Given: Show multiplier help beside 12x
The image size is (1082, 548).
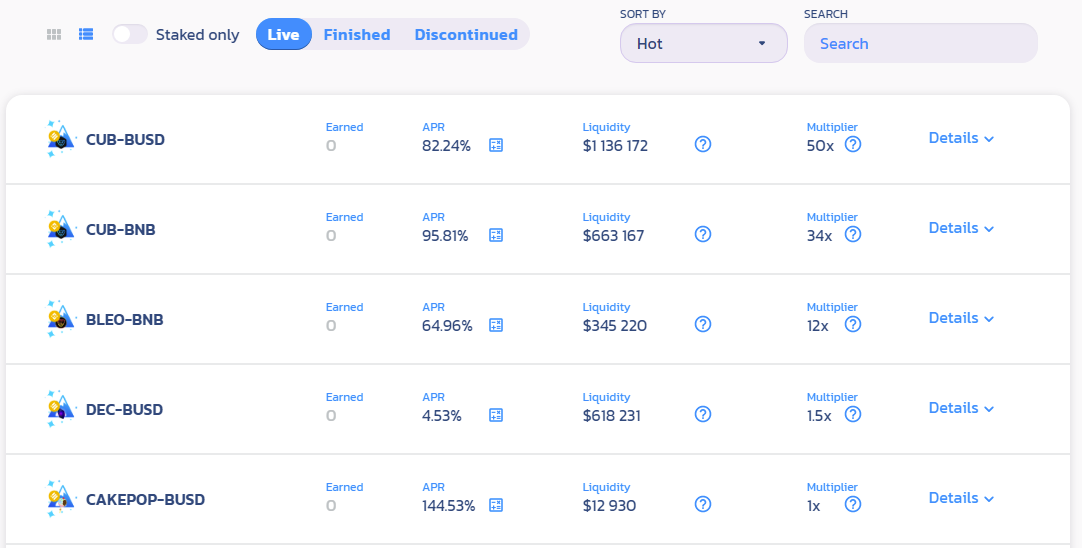Looking at the screenshot, I should pos(853,324).
